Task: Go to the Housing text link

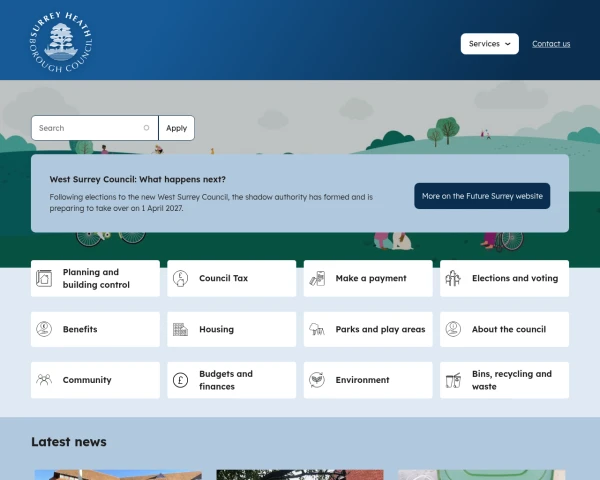Action: (x=216, y=329)
